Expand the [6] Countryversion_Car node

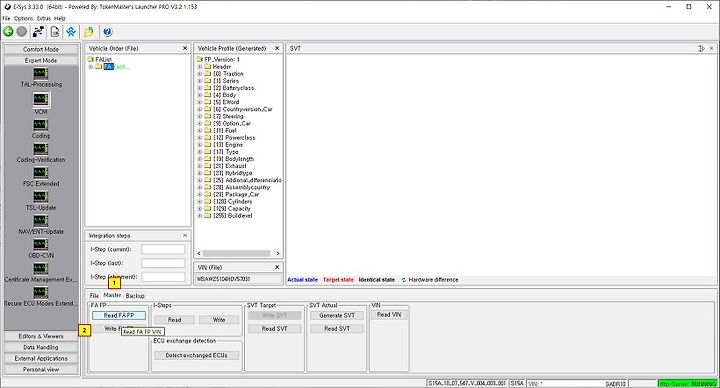click(x=200, y=109)
